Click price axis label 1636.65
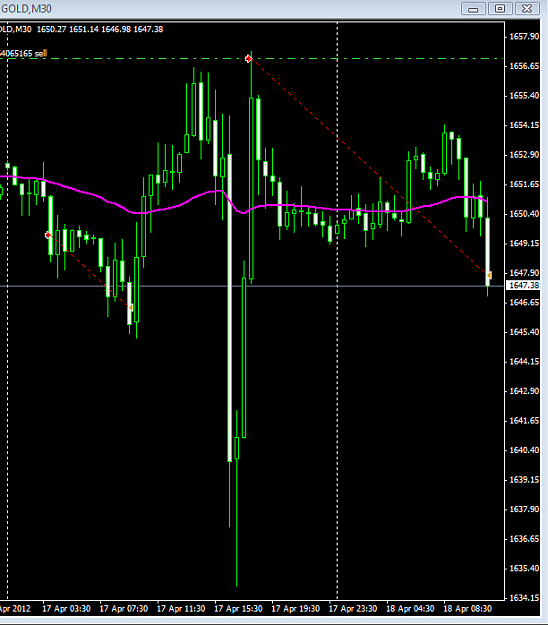The width and height of the screenshot is (548, 625). click(x=524, y=539)
